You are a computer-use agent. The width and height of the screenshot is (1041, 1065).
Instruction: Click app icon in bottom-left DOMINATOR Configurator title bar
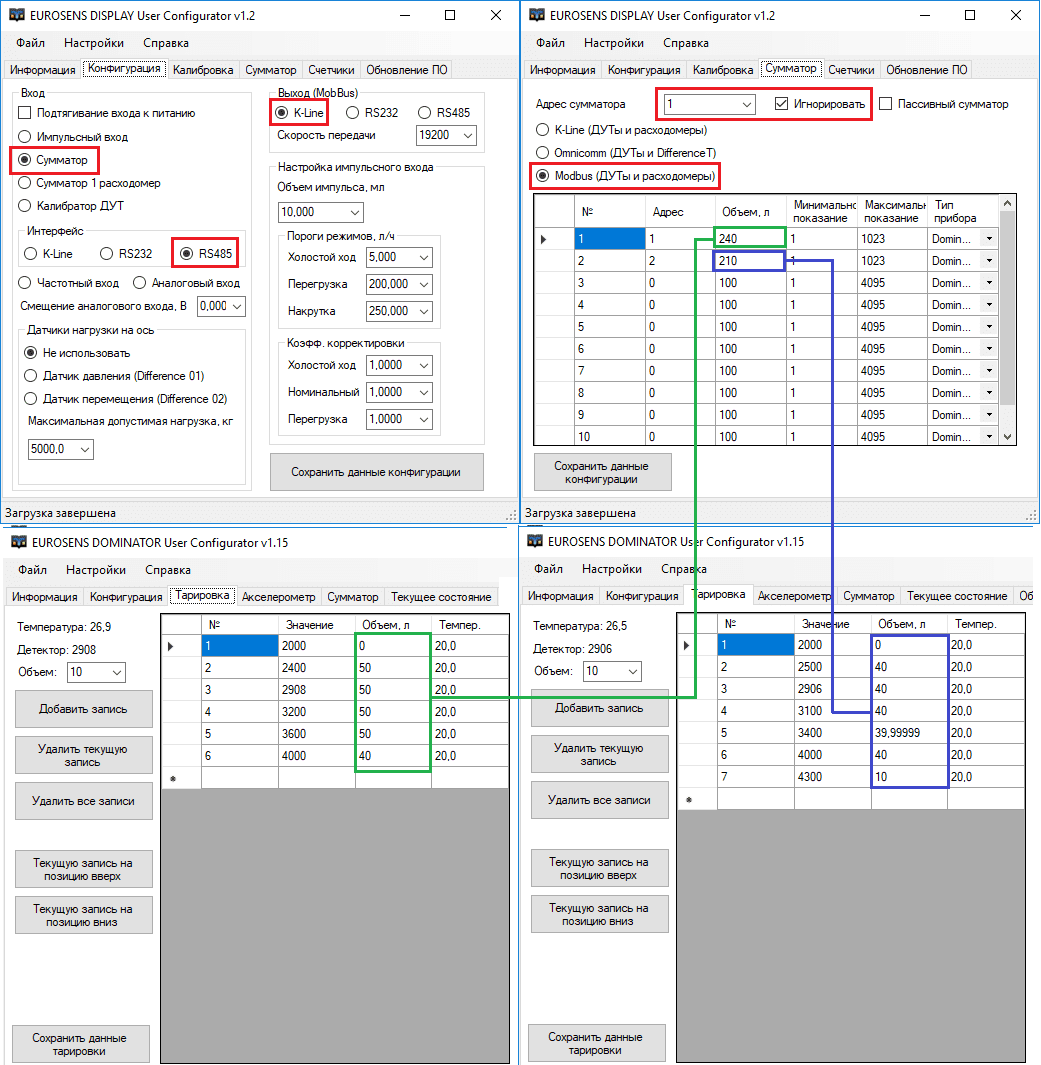(x=19, y=541)
